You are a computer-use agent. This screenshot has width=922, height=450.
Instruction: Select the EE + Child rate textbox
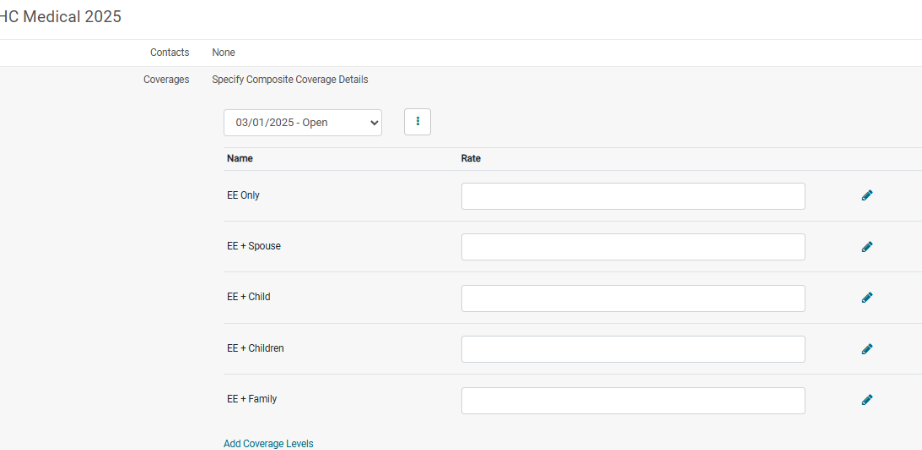coord(633,298)
